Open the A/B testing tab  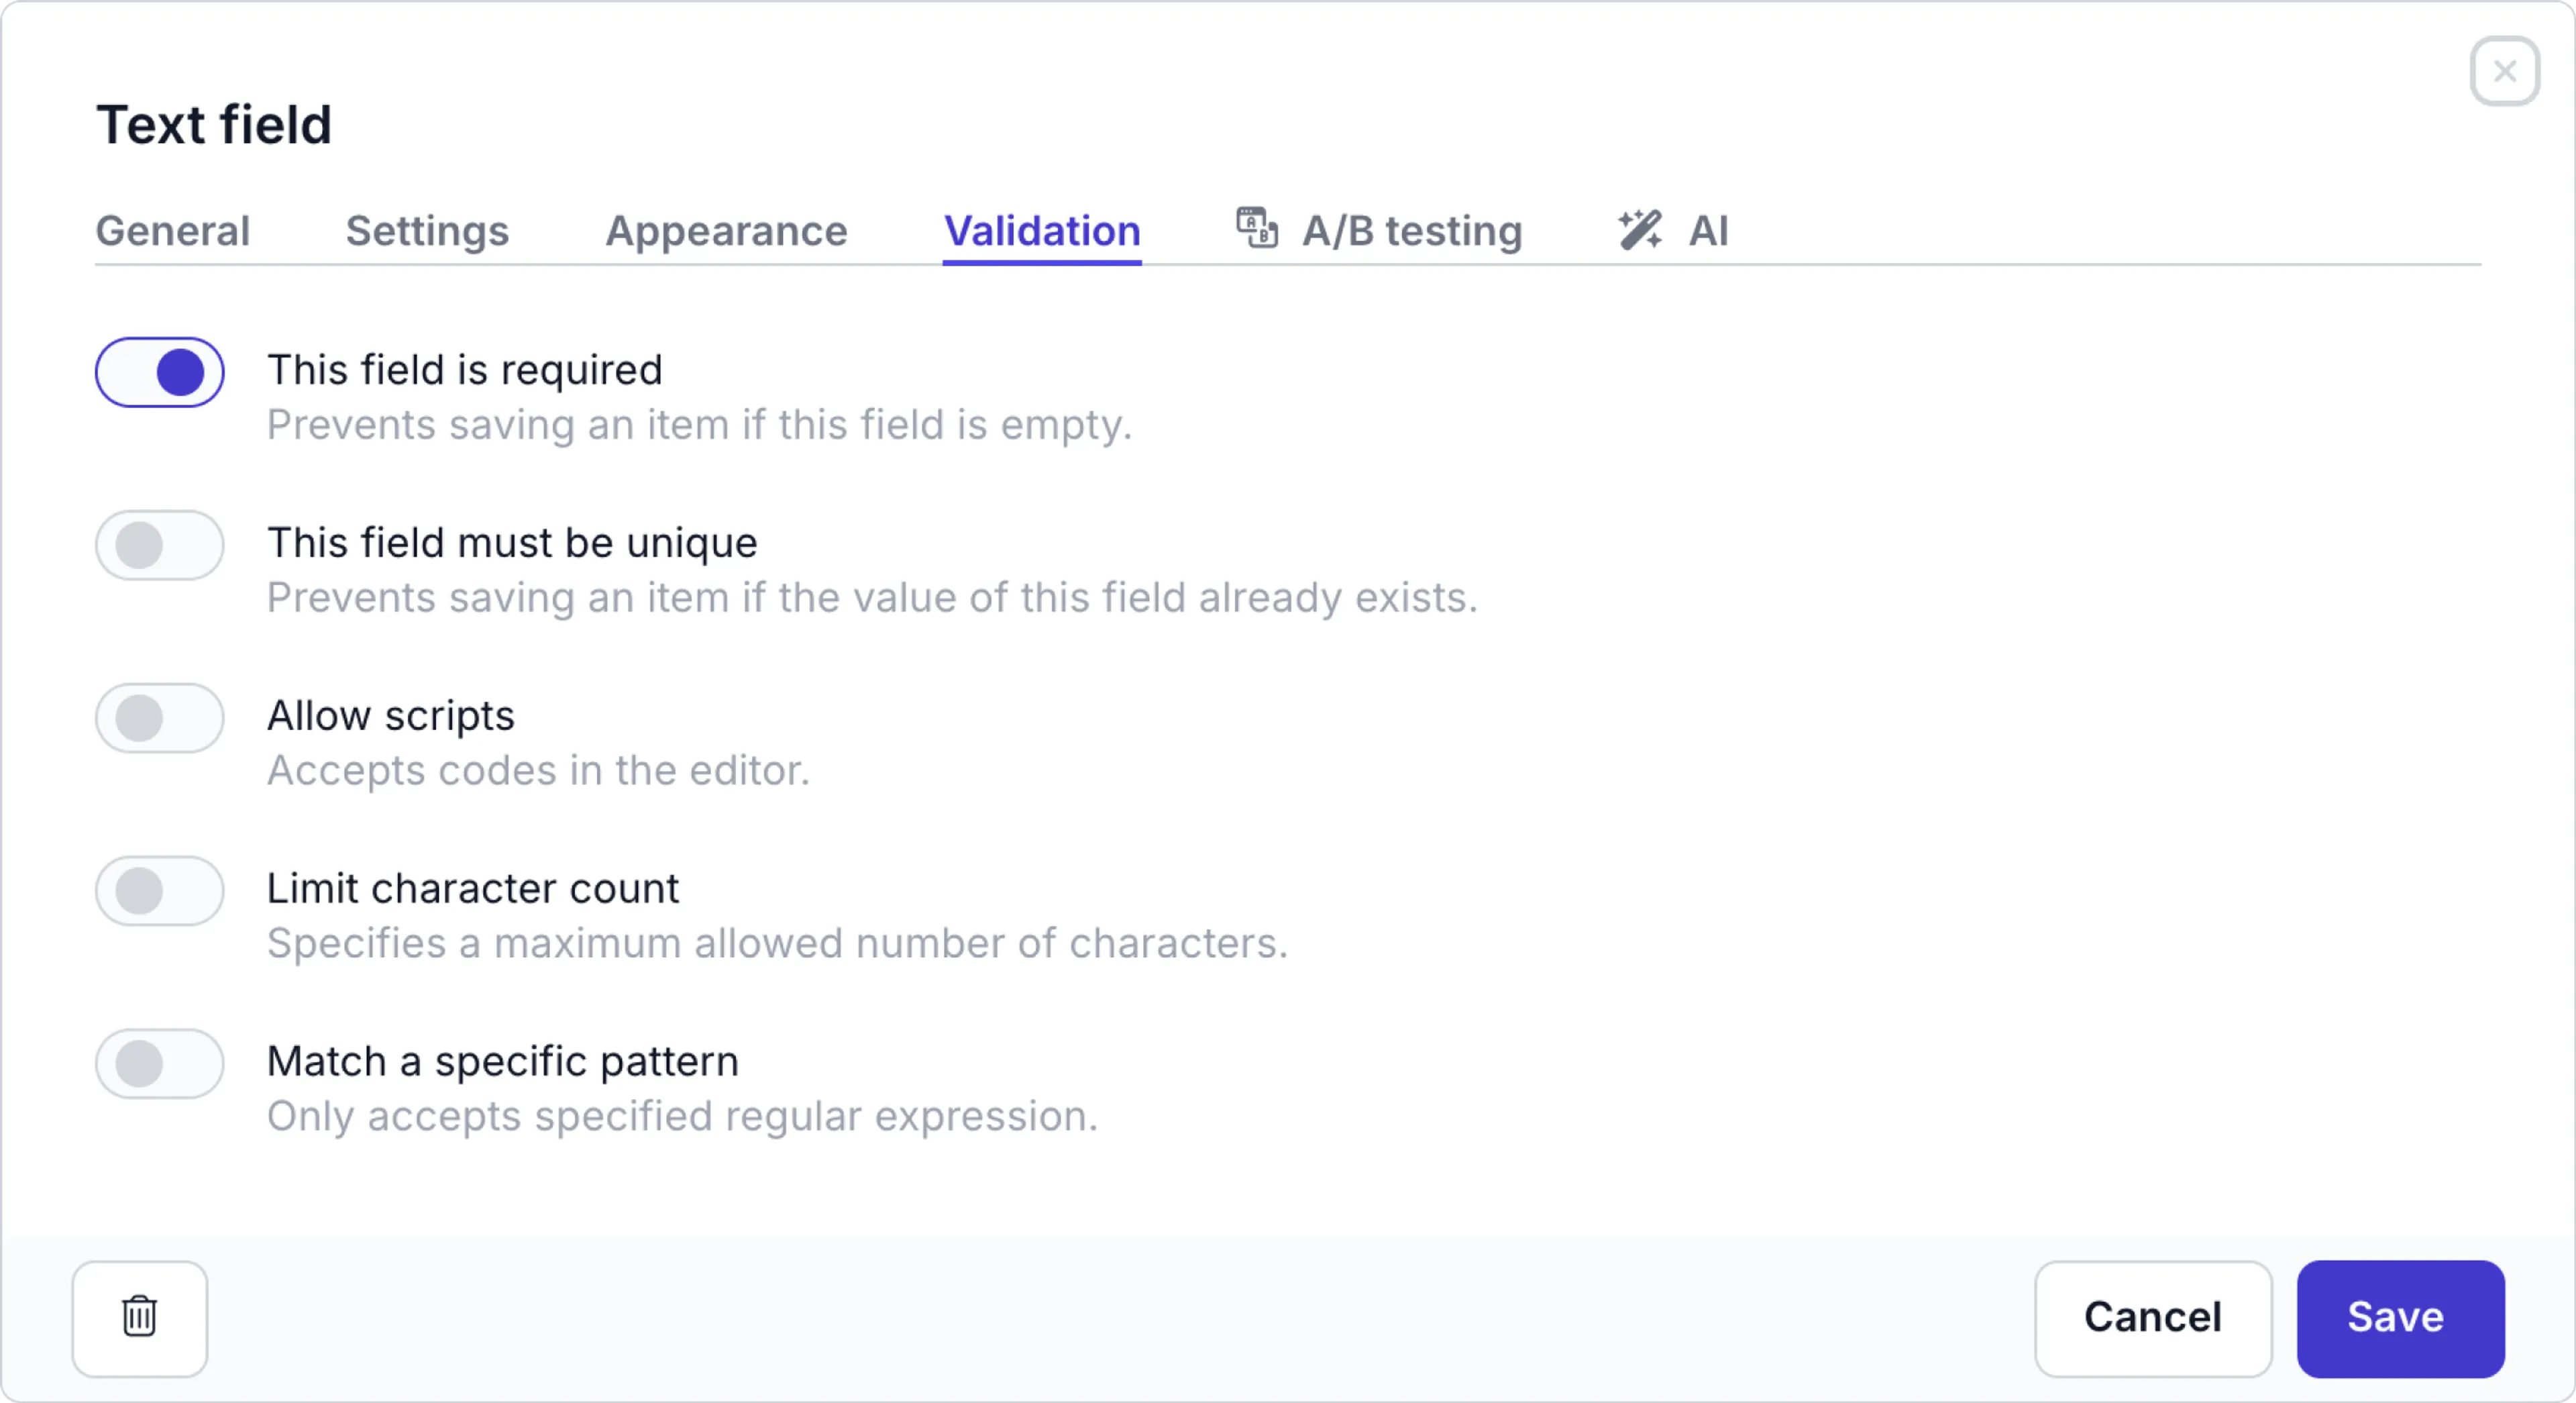pyautogui.click(x=1411, y=231)
